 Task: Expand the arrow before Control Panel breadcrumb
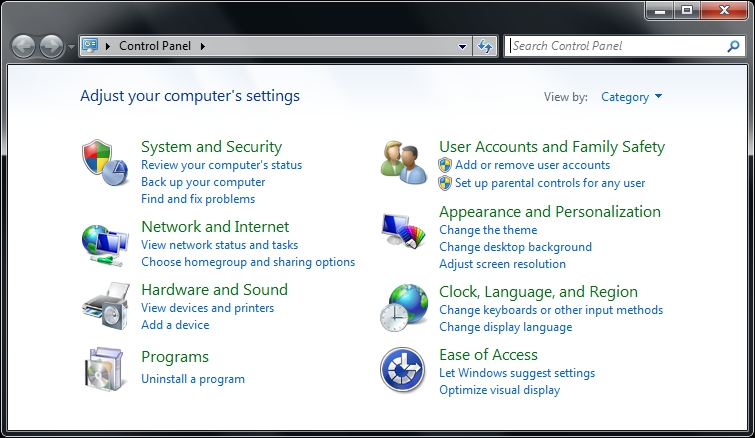(108, 46)
